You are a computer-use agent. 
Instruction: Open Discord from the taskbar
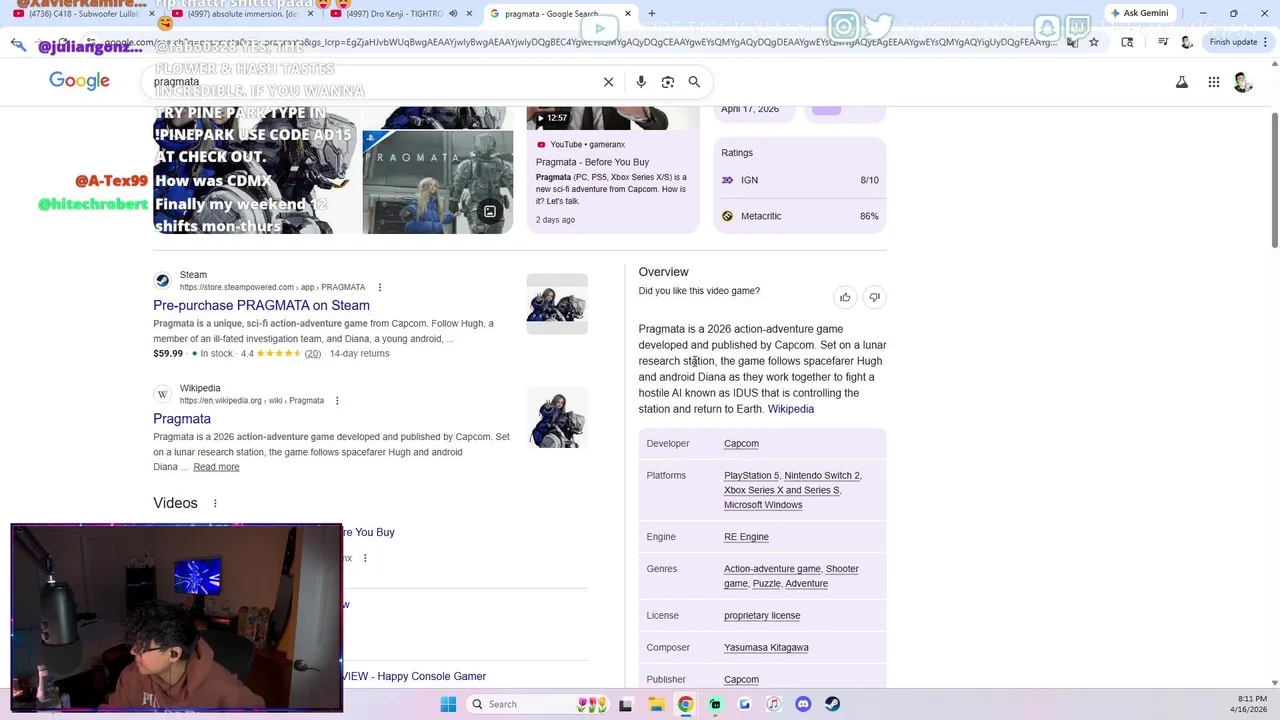pyautogui.click(x=803, y=704)
